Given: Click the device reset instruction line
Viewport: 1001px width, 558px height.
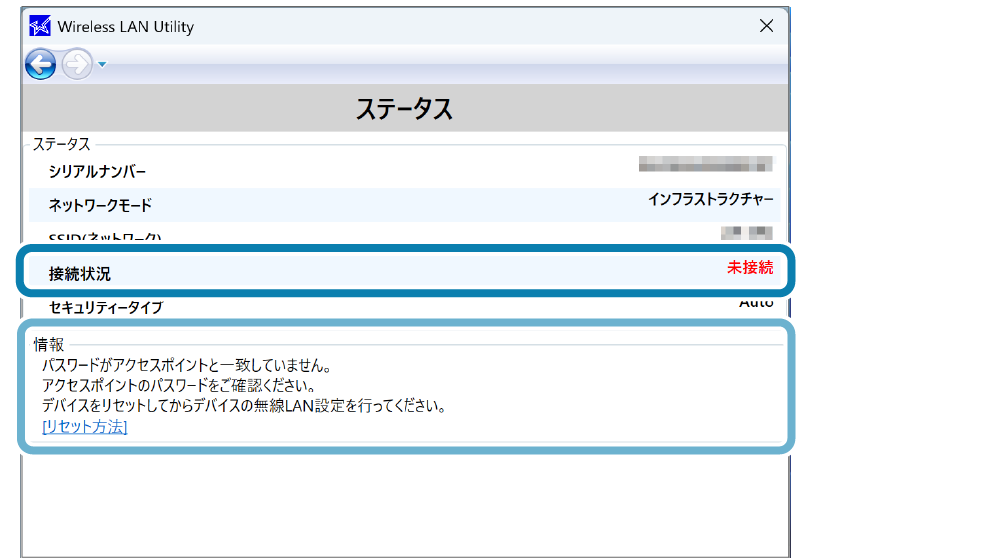Looking at the screenshot, I should point(243,406).
